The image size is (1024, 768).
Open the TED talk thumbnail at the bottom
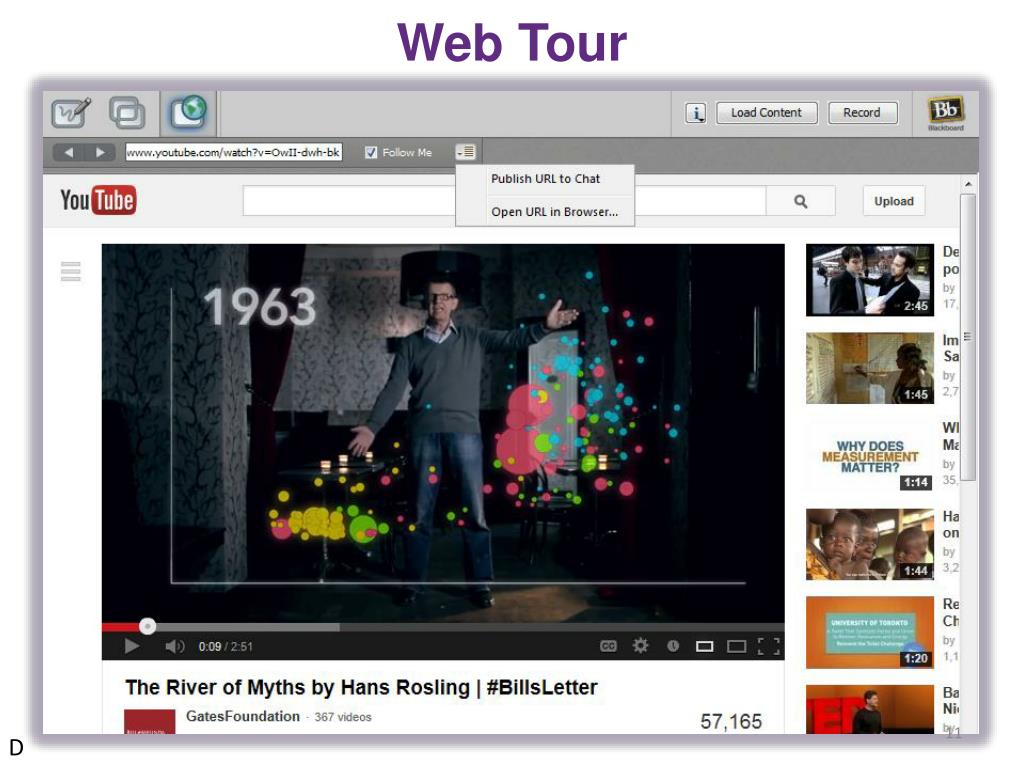click(870, 709)
